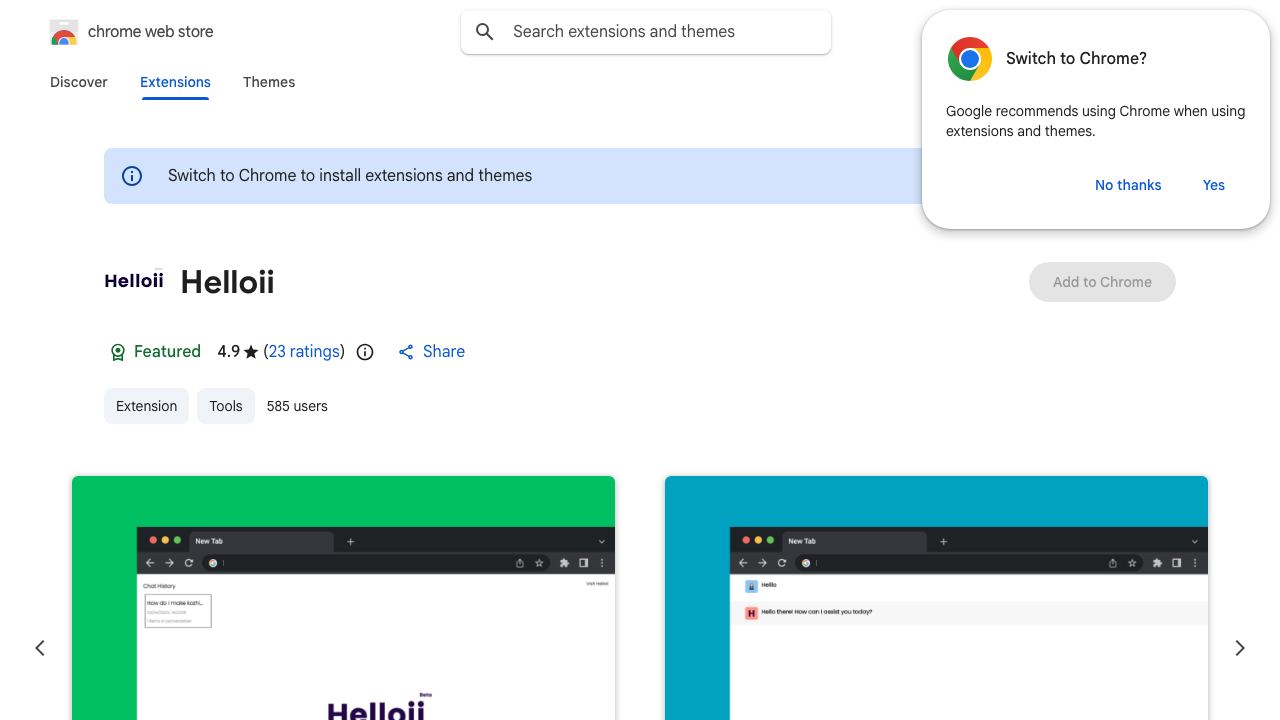Open the blue chat screenshot thumbnail
Image resolution: width=1280 pixels, height=720 pixels.
(936, 598)
